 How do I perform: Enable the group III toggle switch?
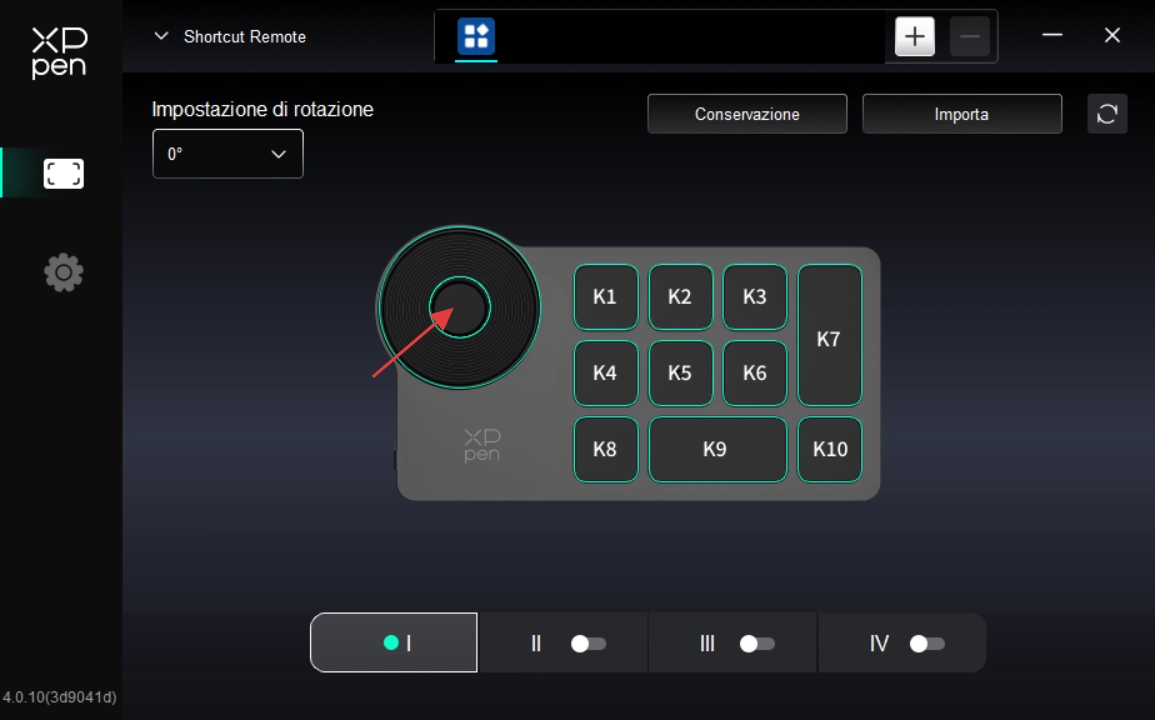(x=757, y=644)
